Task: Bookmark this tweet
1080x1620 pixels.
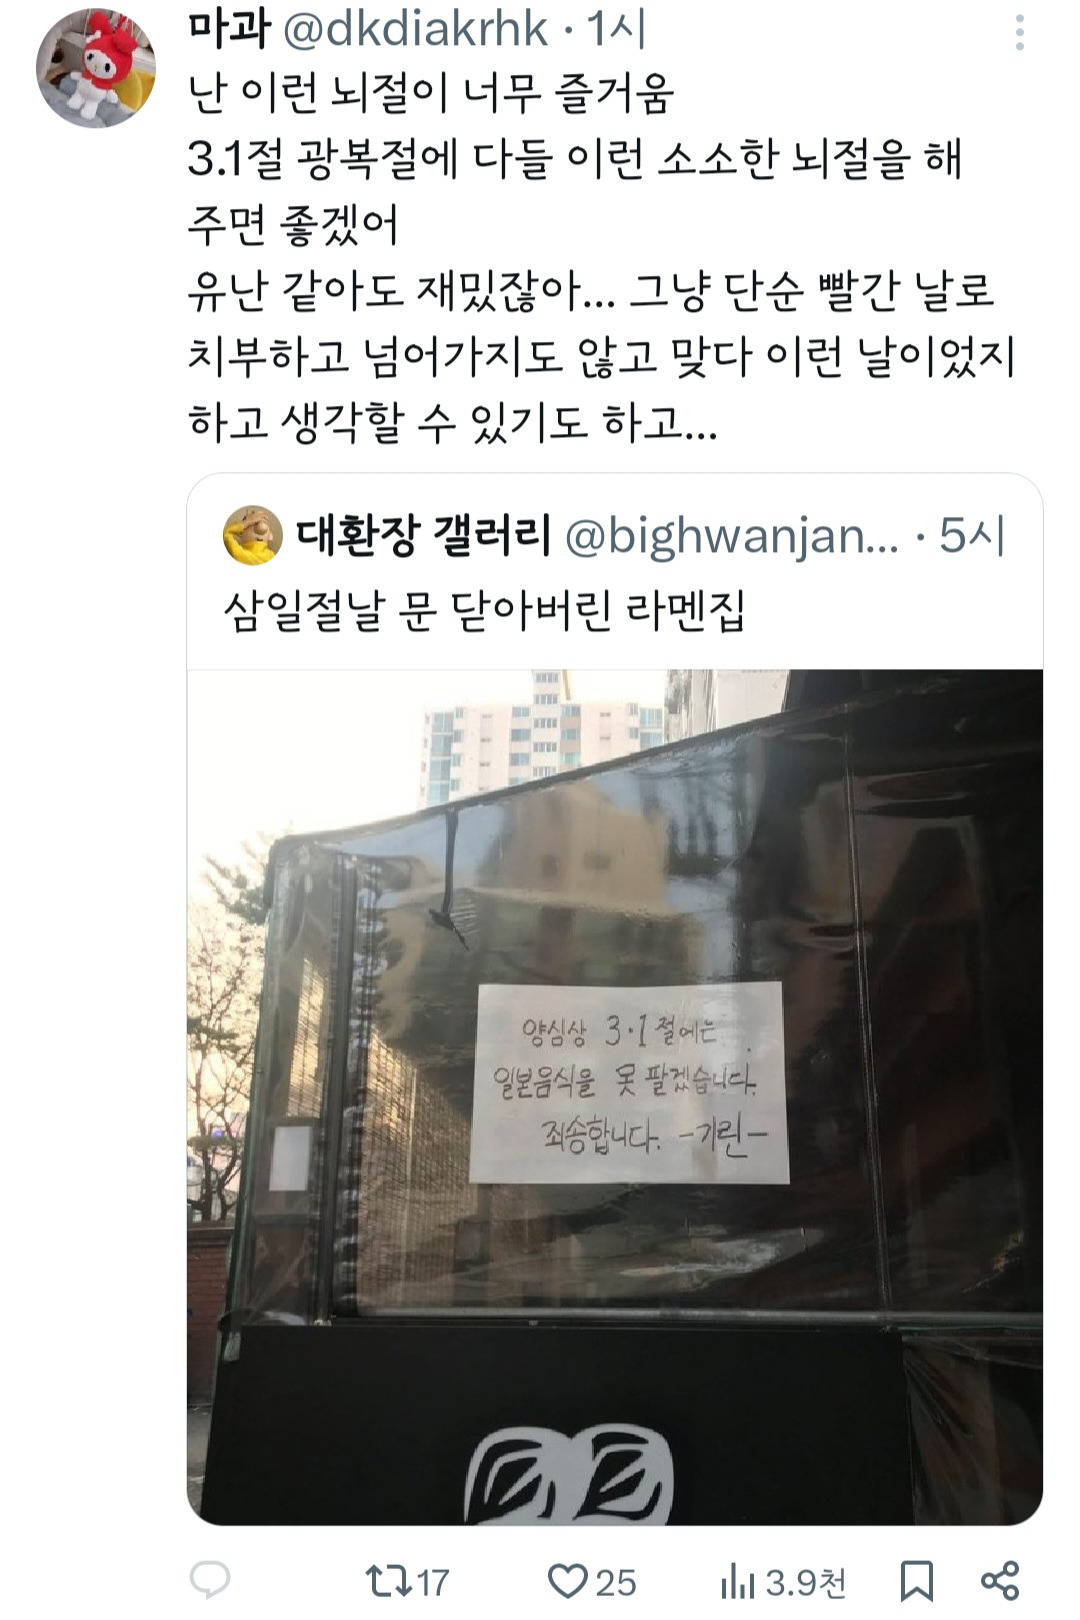Action: coord(916,1581)
